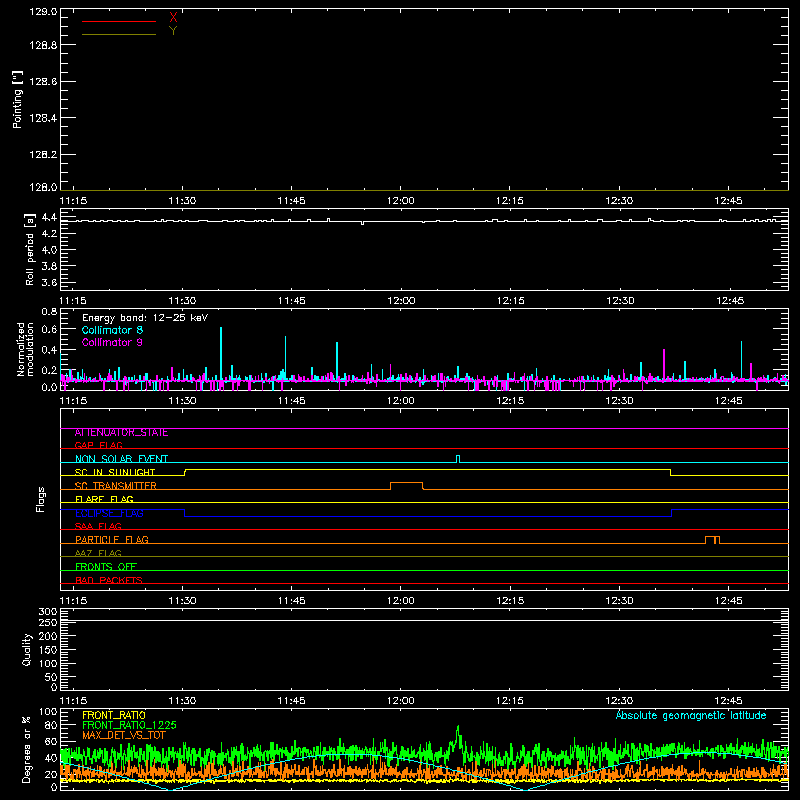Select the orange MAX_DET_VS_TOT legend label
This screenshot has width=800, height=800.
[124, 735]
